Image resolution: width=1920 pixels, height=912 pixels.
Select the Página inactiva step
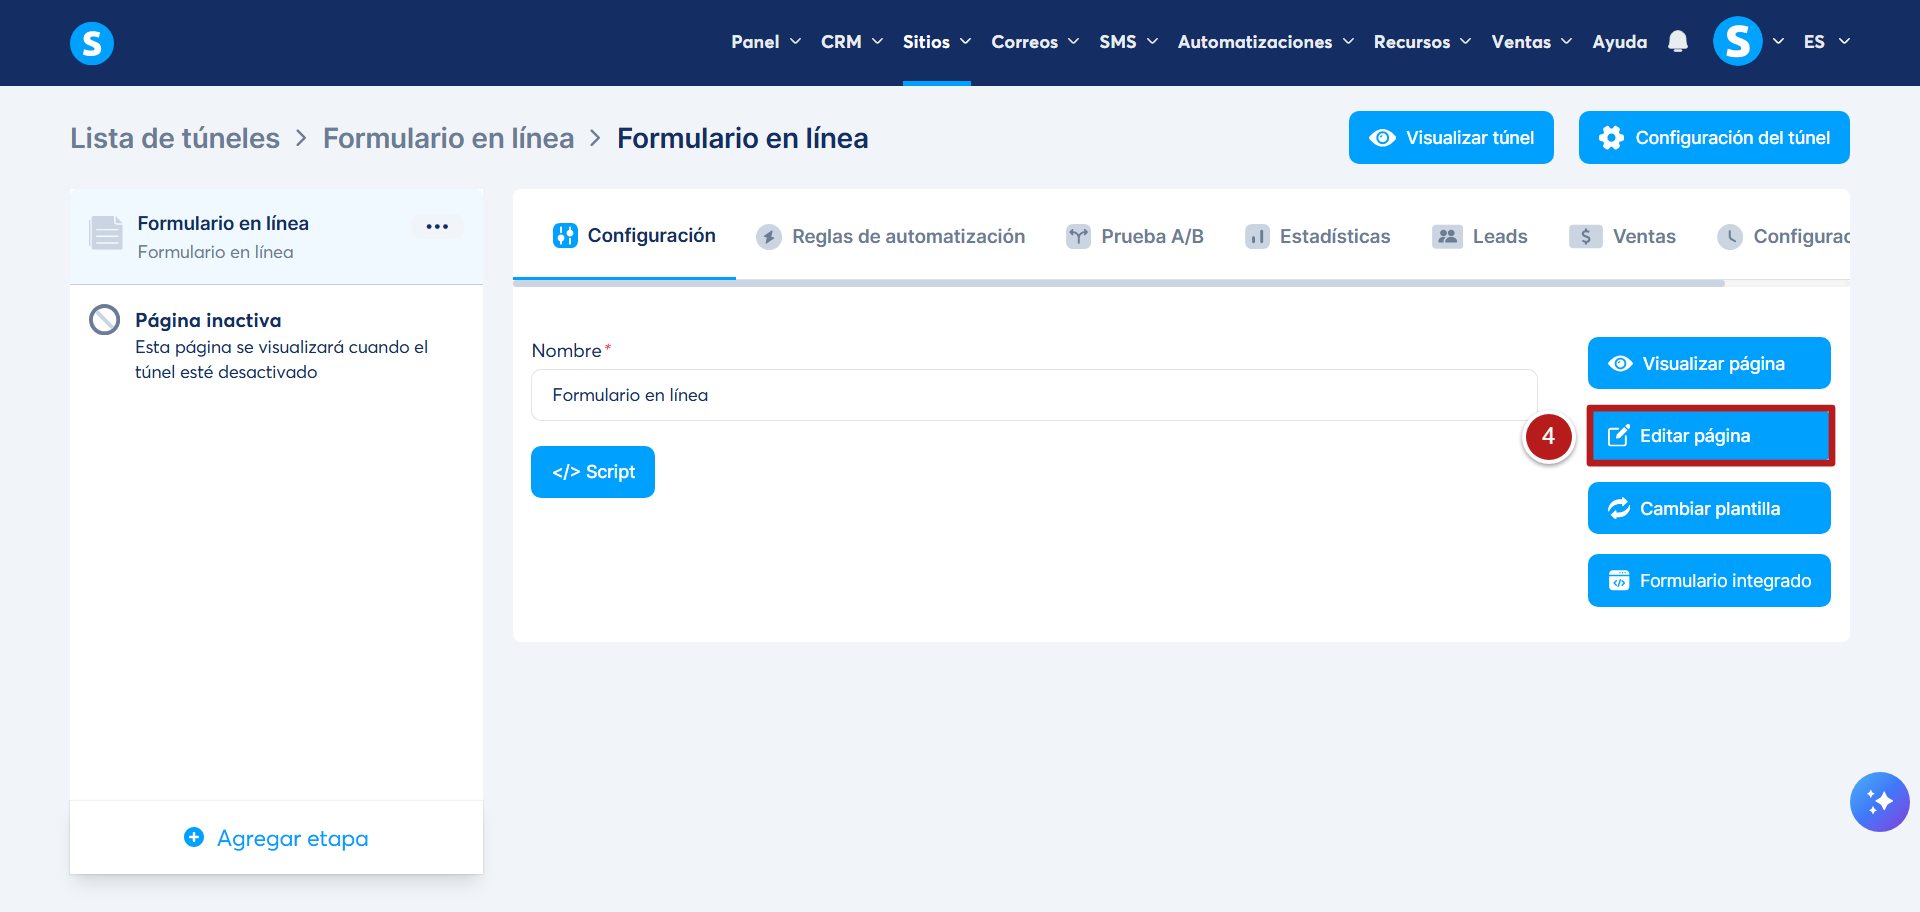pyautogui.click(x=276, y=345)
